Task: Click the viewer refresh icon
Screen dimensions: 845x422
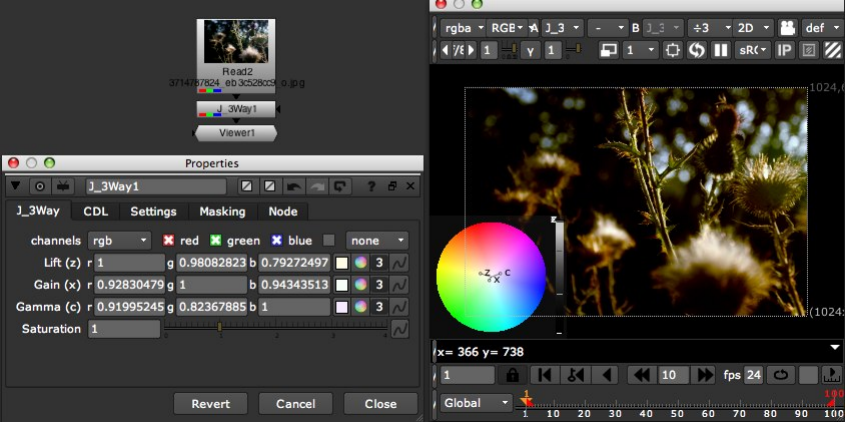Action: pyautogui.click(x=697, y=51)
